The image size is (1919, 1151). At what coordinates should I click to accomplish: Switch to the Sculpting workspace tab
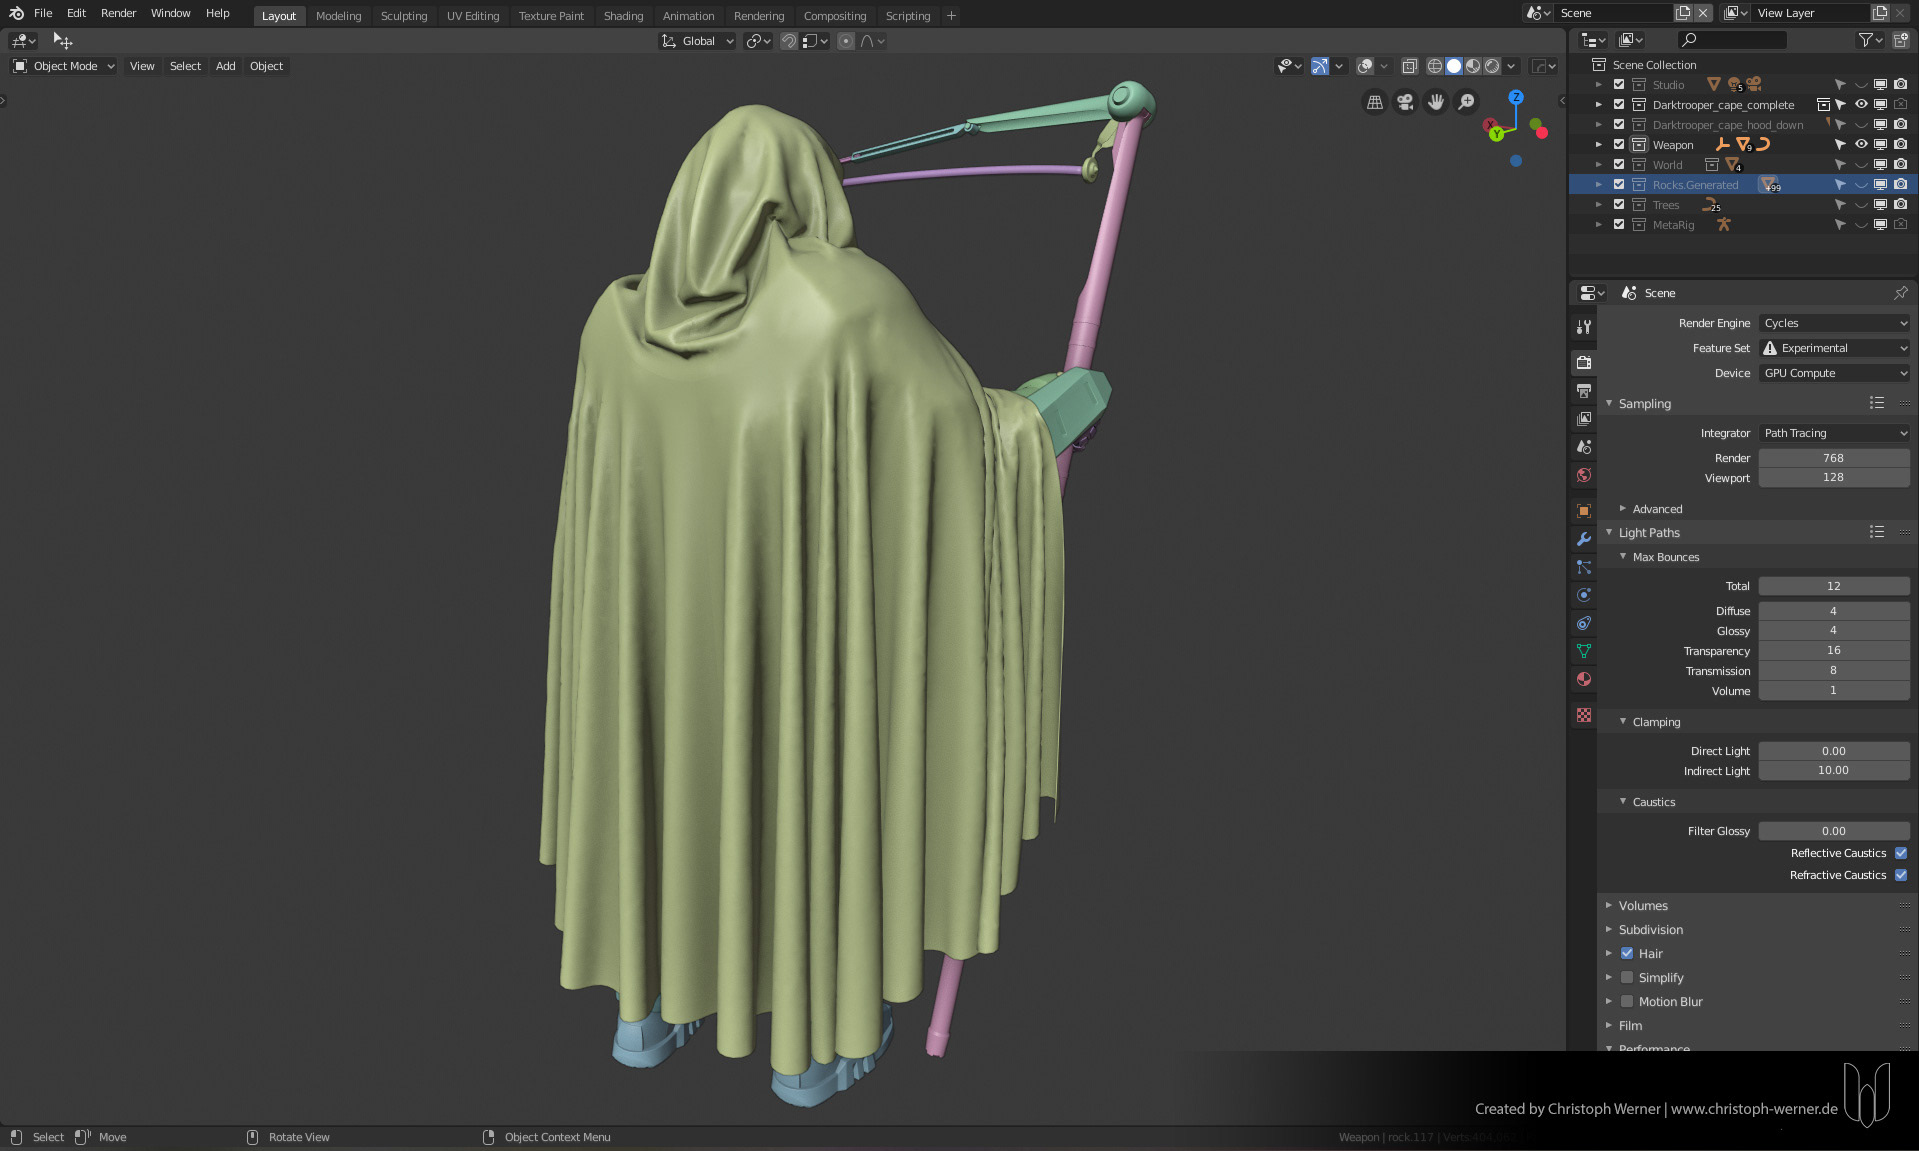(404, 16)
